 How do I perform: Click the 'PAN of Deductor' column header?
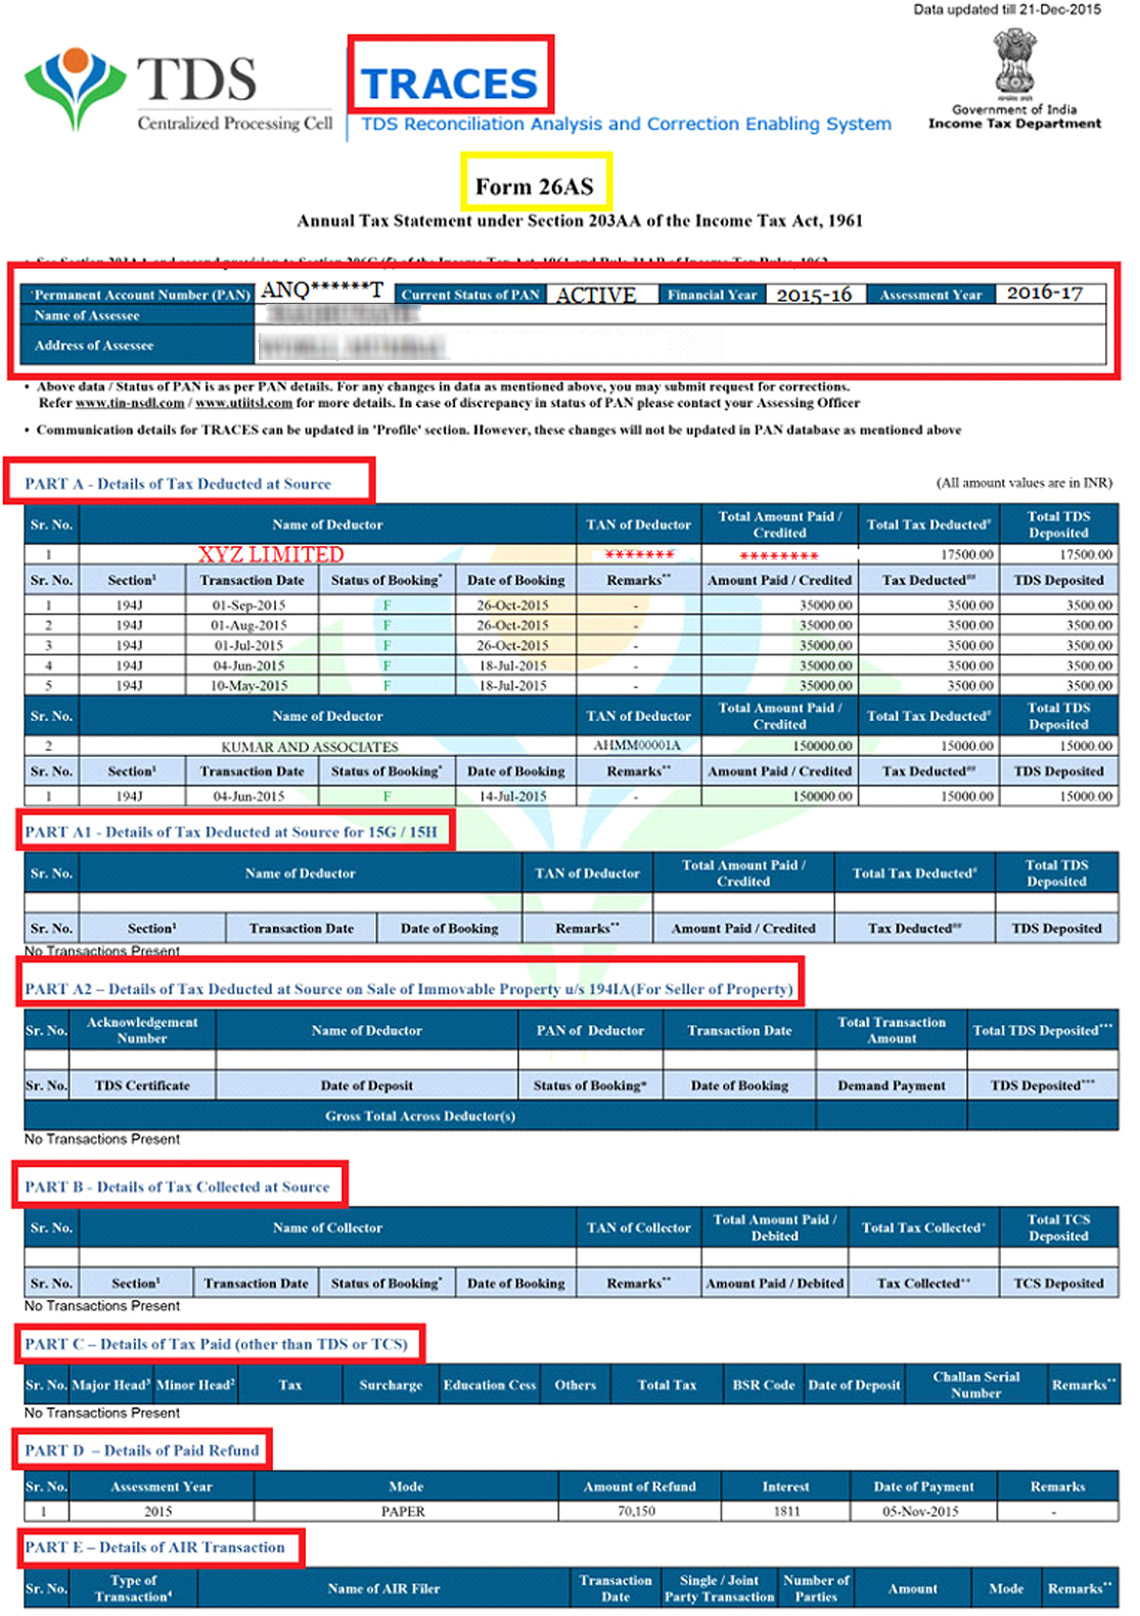591,1030
